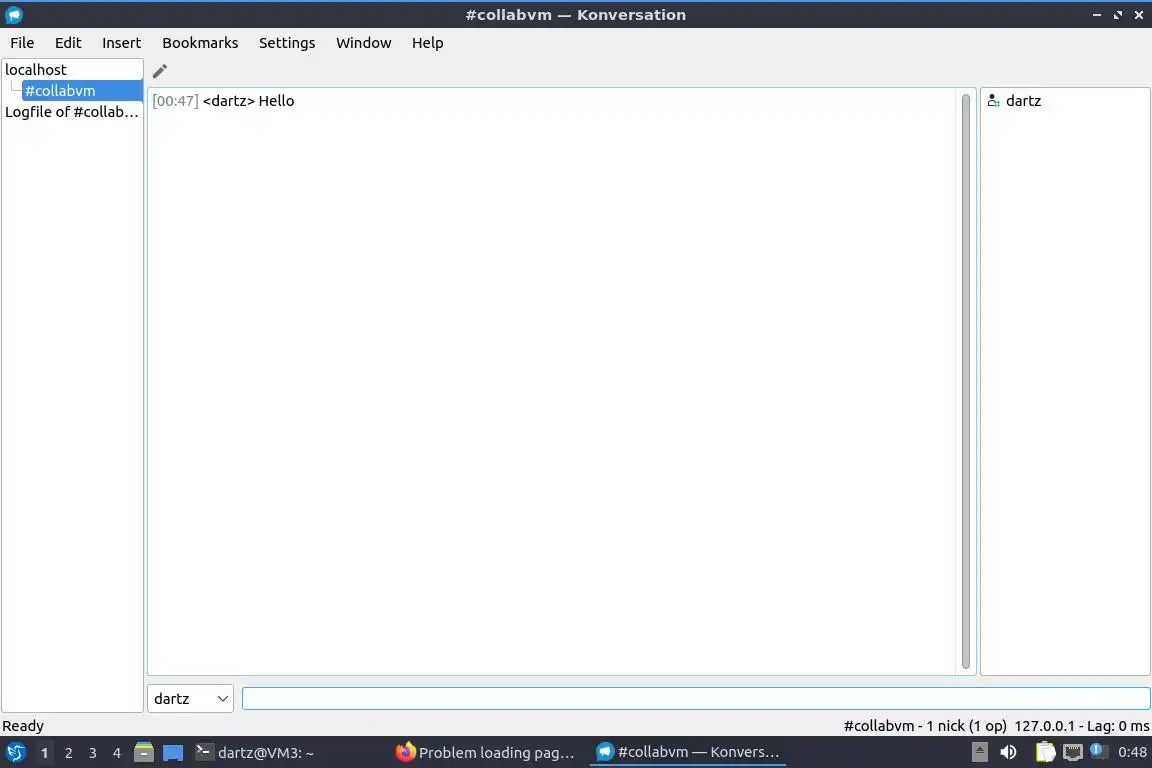This screenshot has width=1152, height=768.
Task: Click the #collabvm - 1 nick (1 op) status
Action: click(925, 726)
